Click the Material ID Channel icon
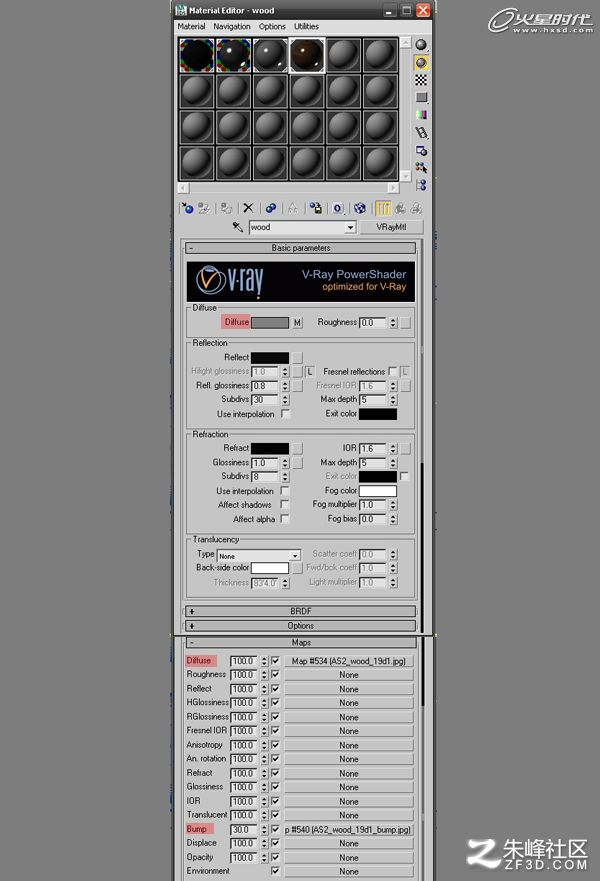 [338, 208]
